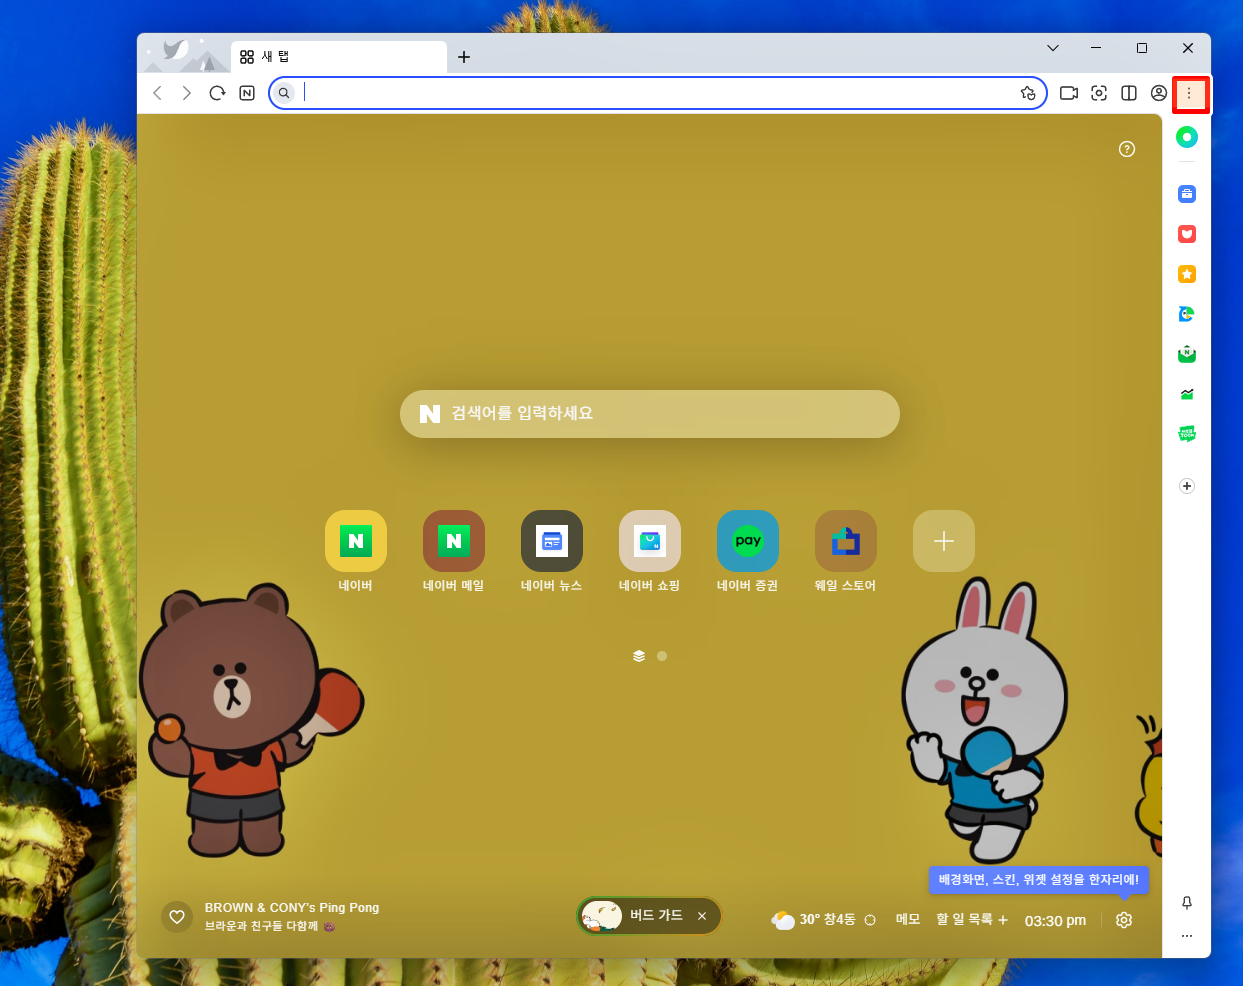The width and height of the screenshot is (1243, 986).
Task: Dismiss the 버드 가드 banner with X
Action: tap(702, 916)
